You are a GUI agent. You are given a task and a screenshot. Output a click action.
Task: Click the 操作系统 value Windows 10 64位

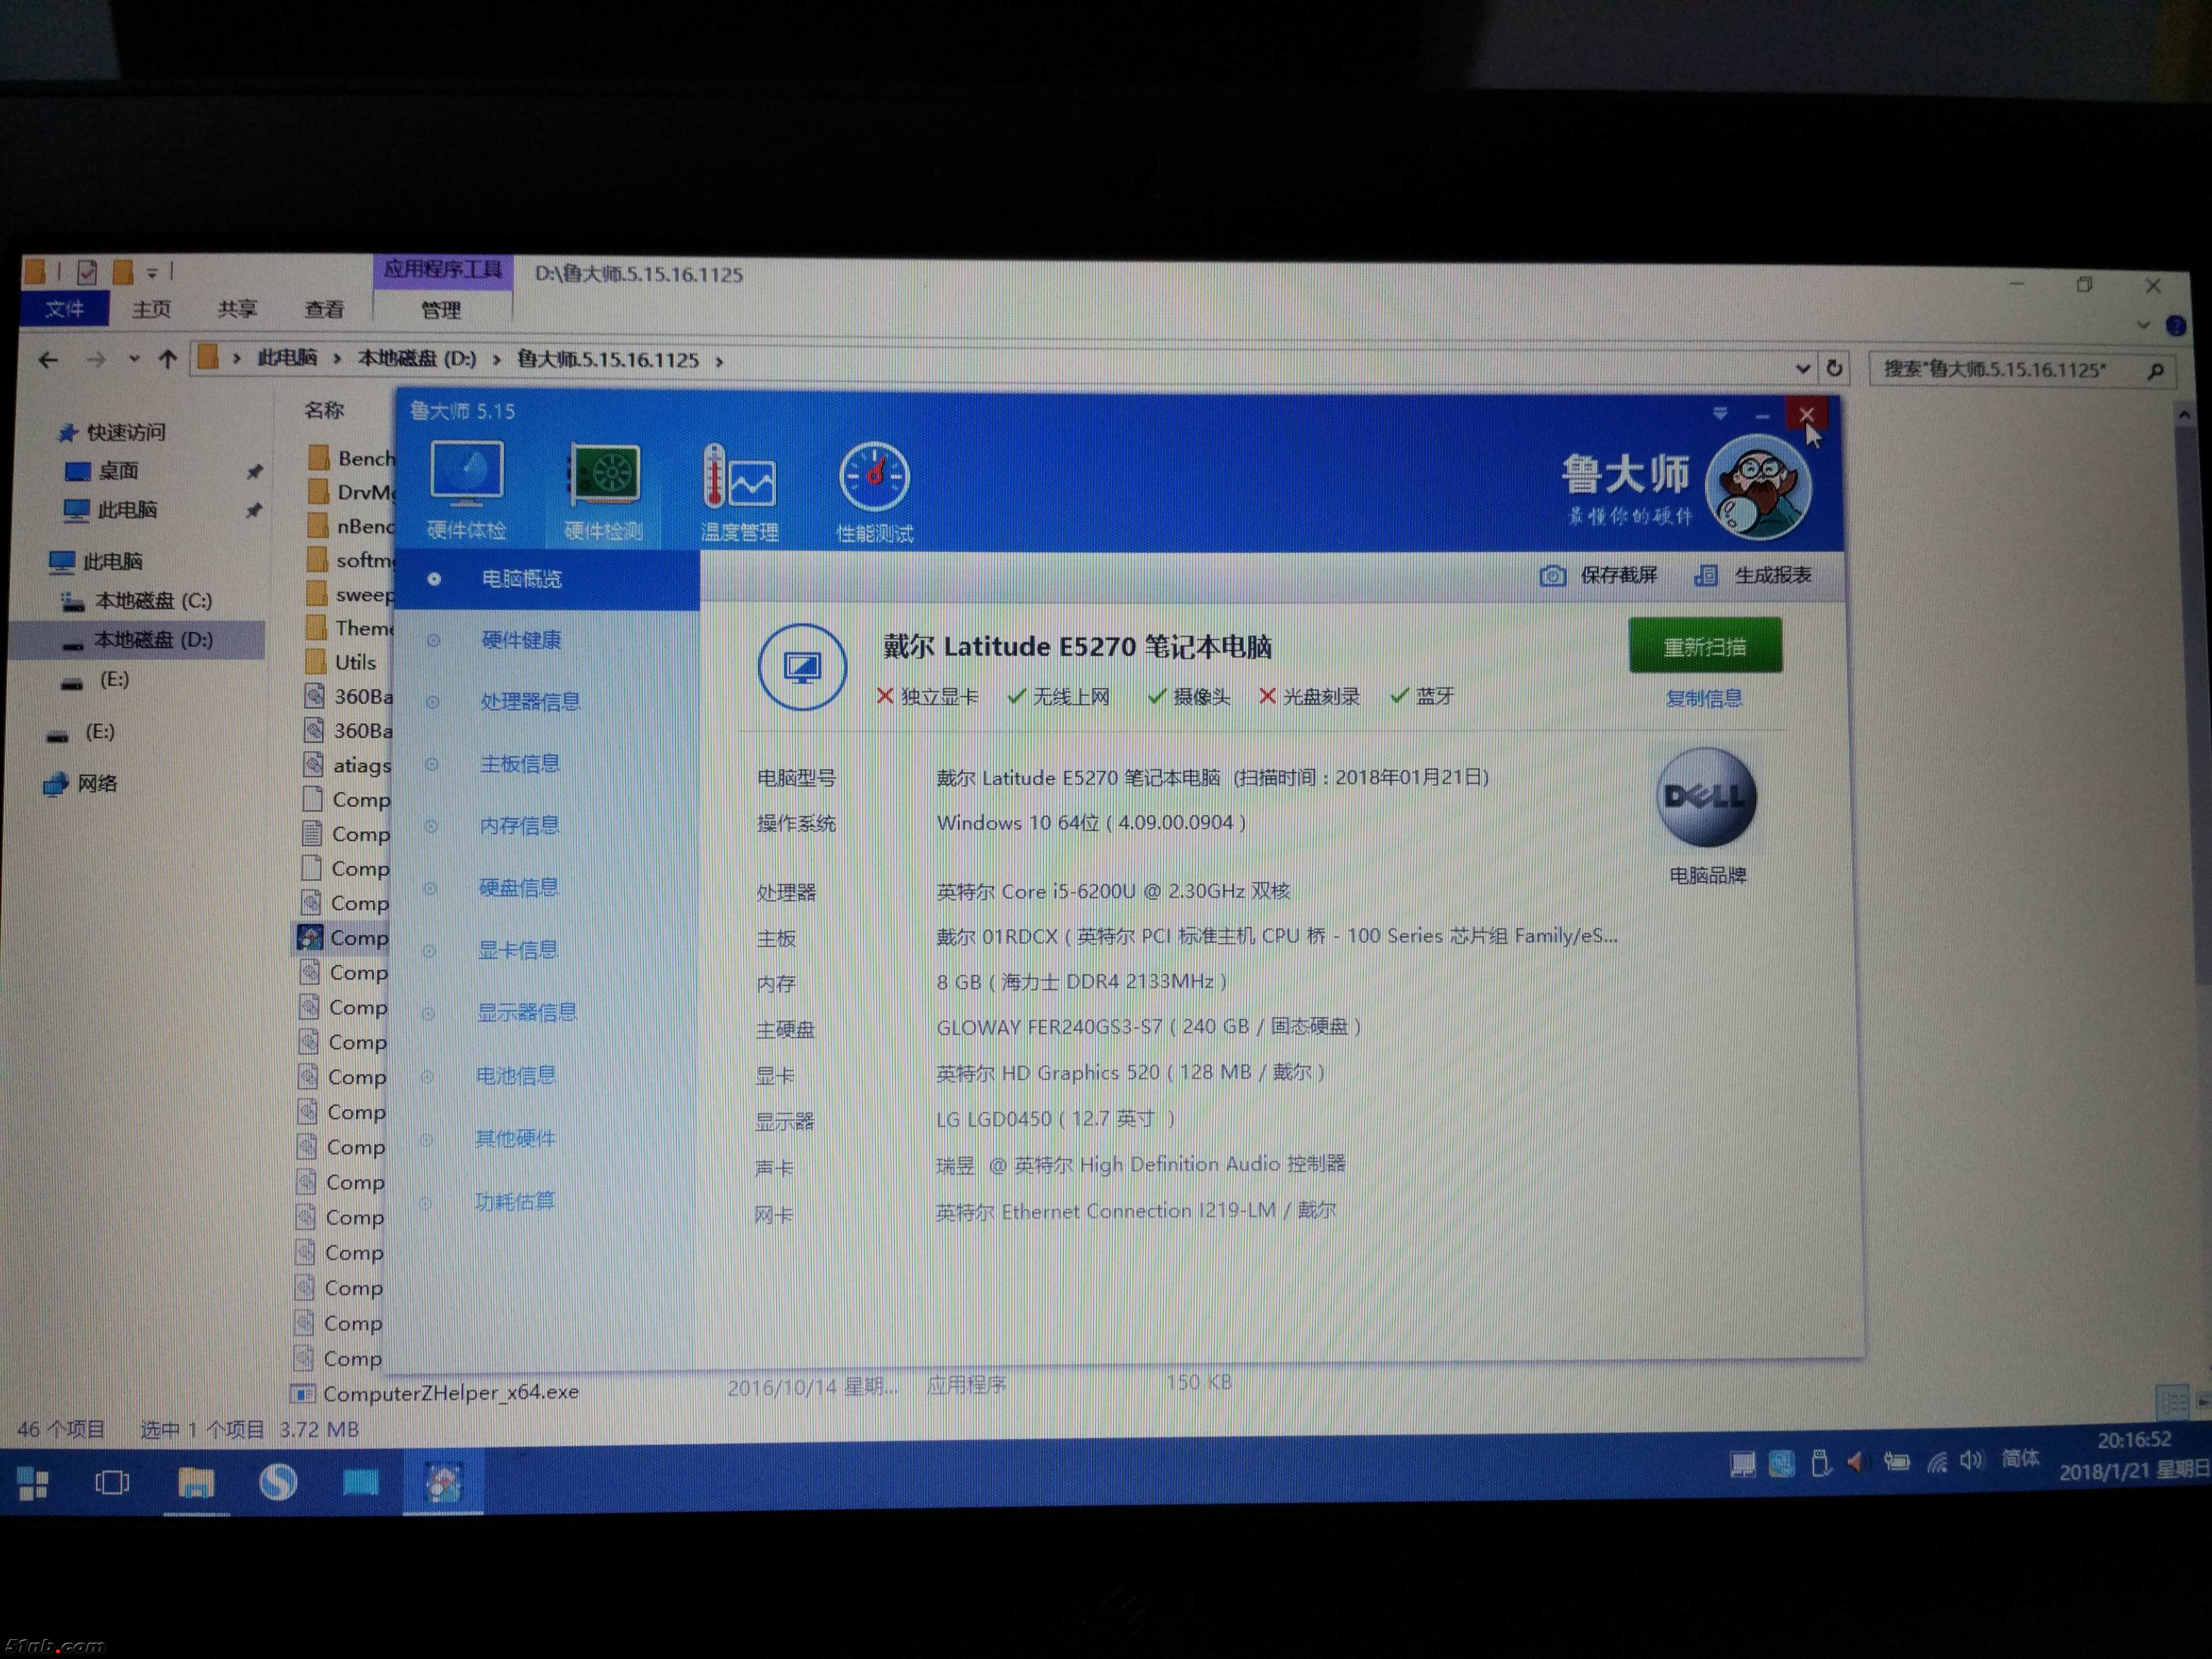pos(1091,823)
